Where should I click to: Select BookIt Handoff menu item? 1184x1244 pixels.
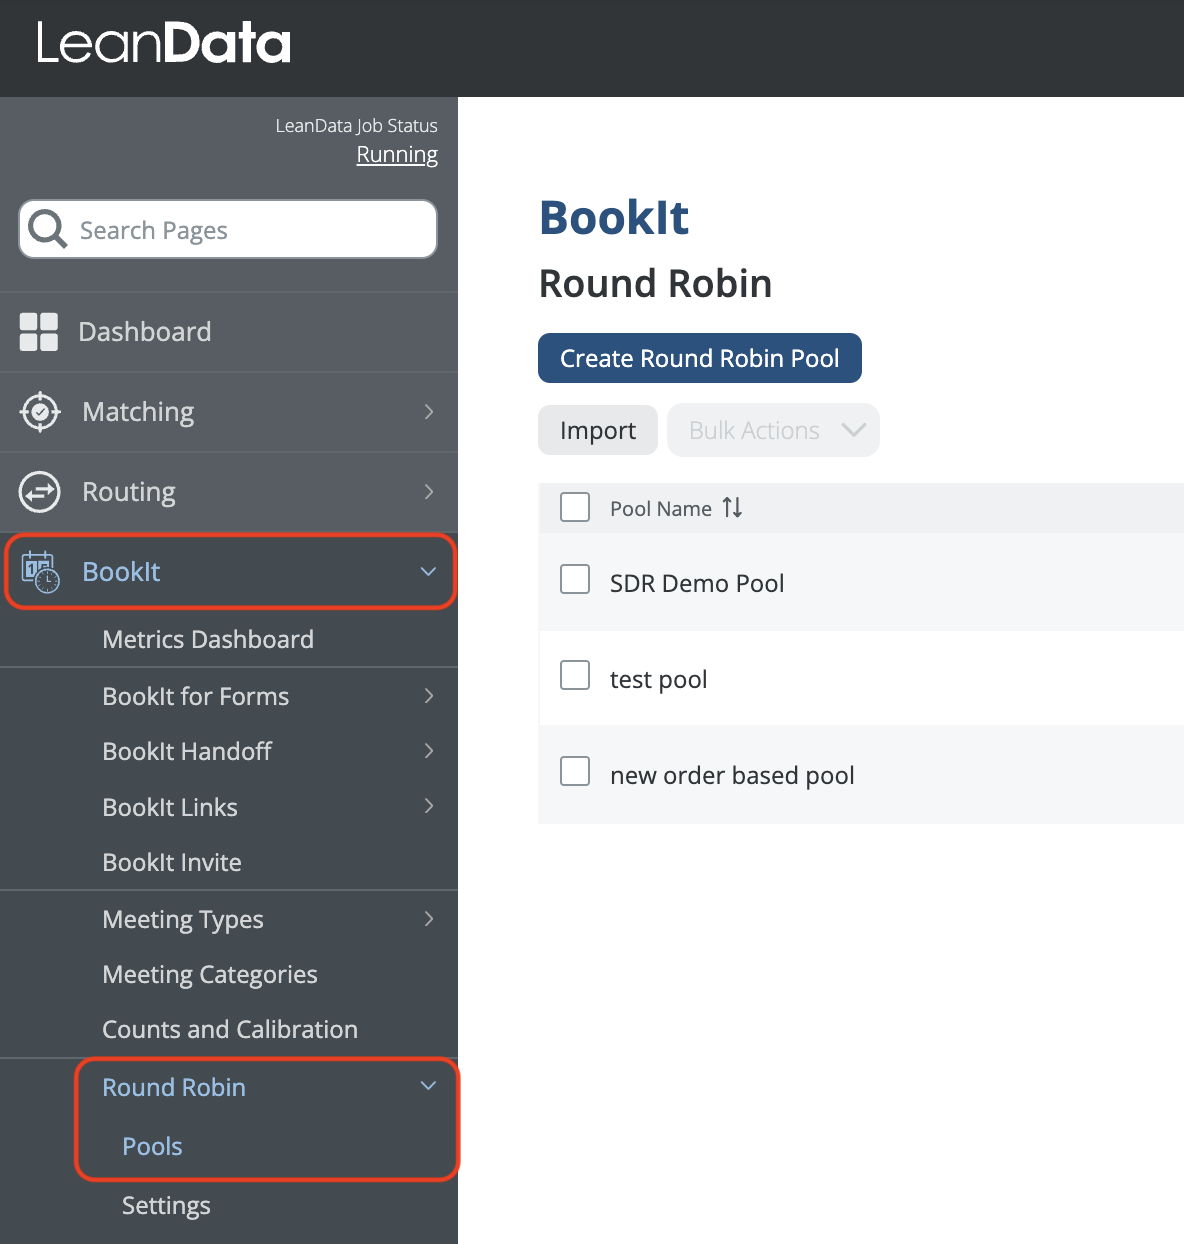click(x=187, y=751)
